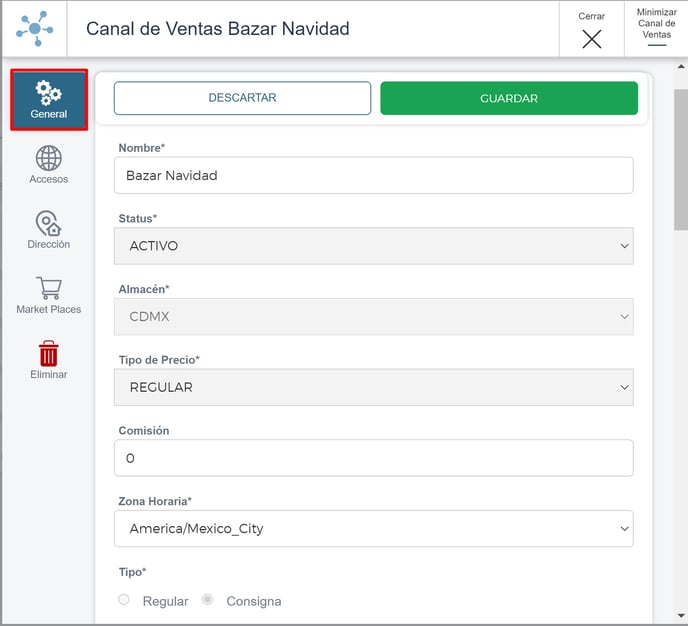Image resolution: width=688 pixels, height=626 pixels.
Task: Open the Zona Horaria dropdown
Action: coord(373,528)
